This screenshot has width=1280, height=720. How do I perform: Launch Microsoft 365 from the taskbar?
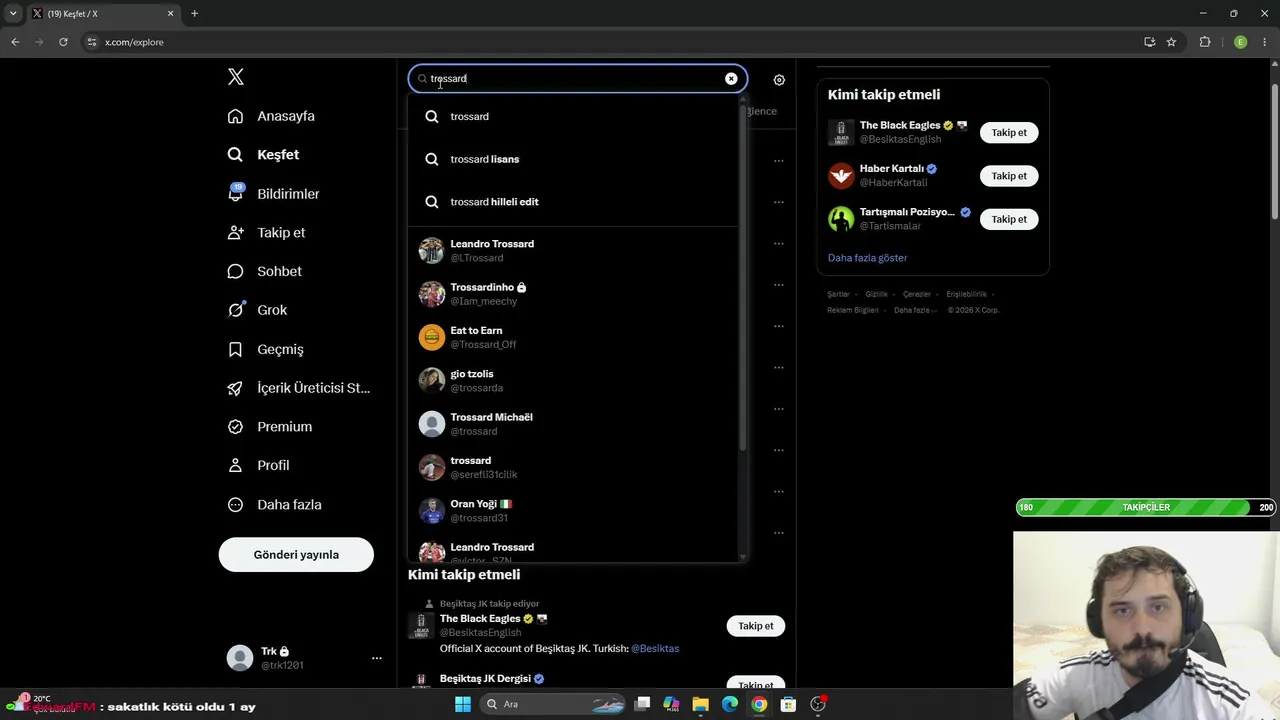(x=671, y=704)
